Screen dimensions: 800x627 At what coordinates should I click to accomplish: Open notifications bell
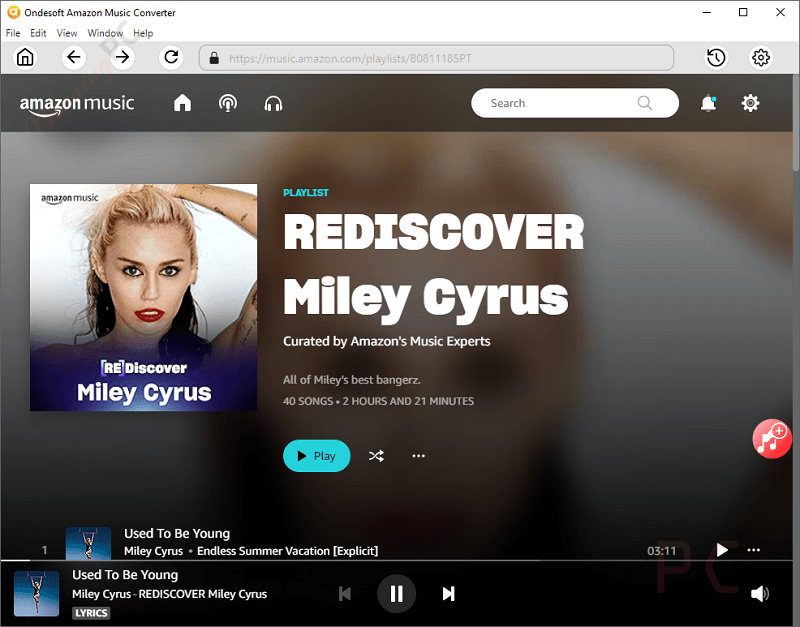708,104
